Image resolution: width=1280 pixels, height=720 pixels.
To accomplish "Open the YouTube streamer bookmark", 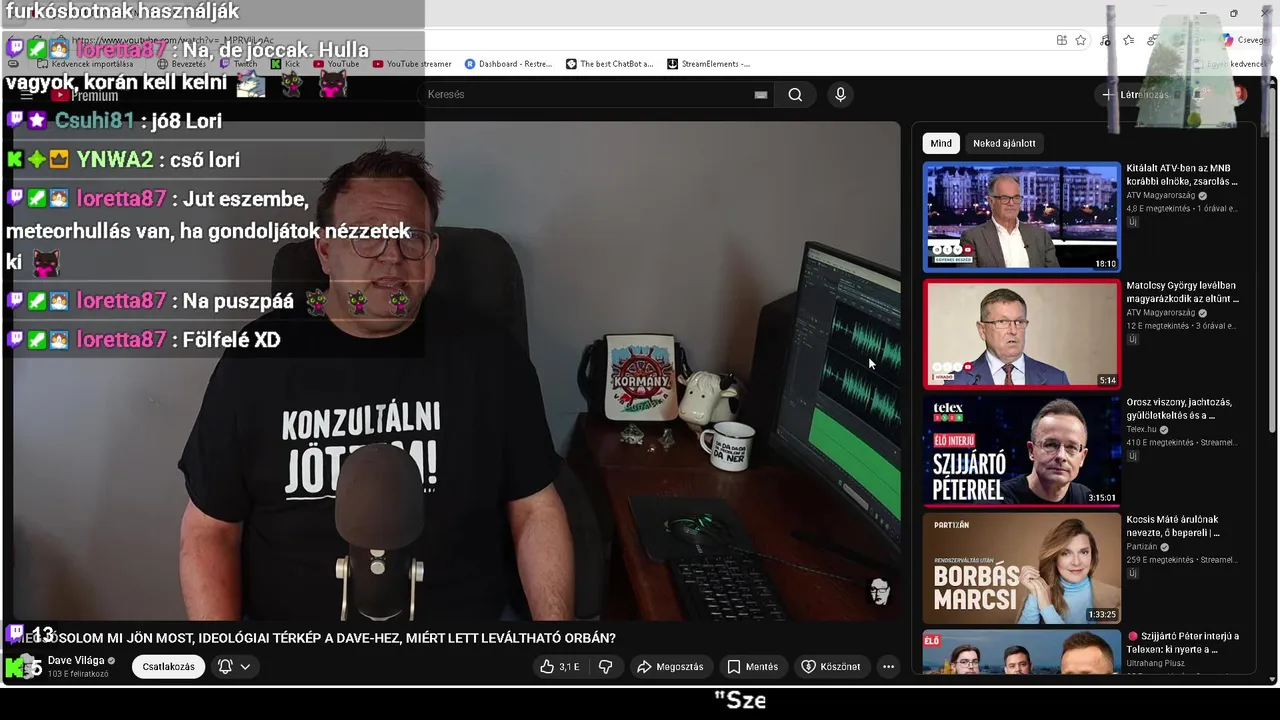I will [411, 64].
